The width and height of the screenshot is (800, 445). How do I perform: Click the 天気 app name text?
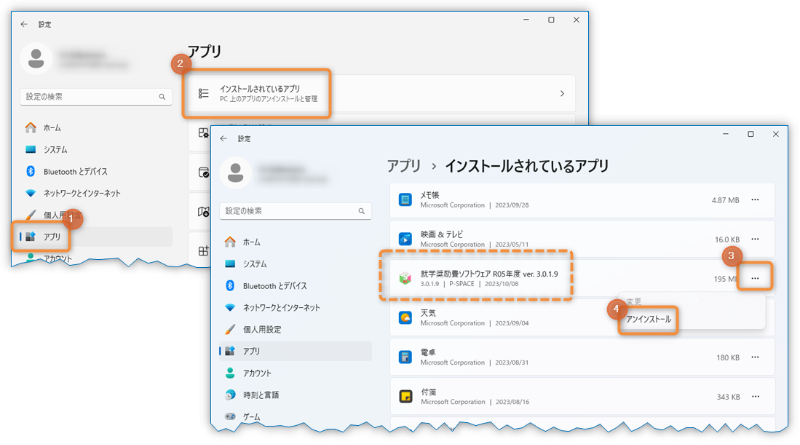click(x=428, y=313)
